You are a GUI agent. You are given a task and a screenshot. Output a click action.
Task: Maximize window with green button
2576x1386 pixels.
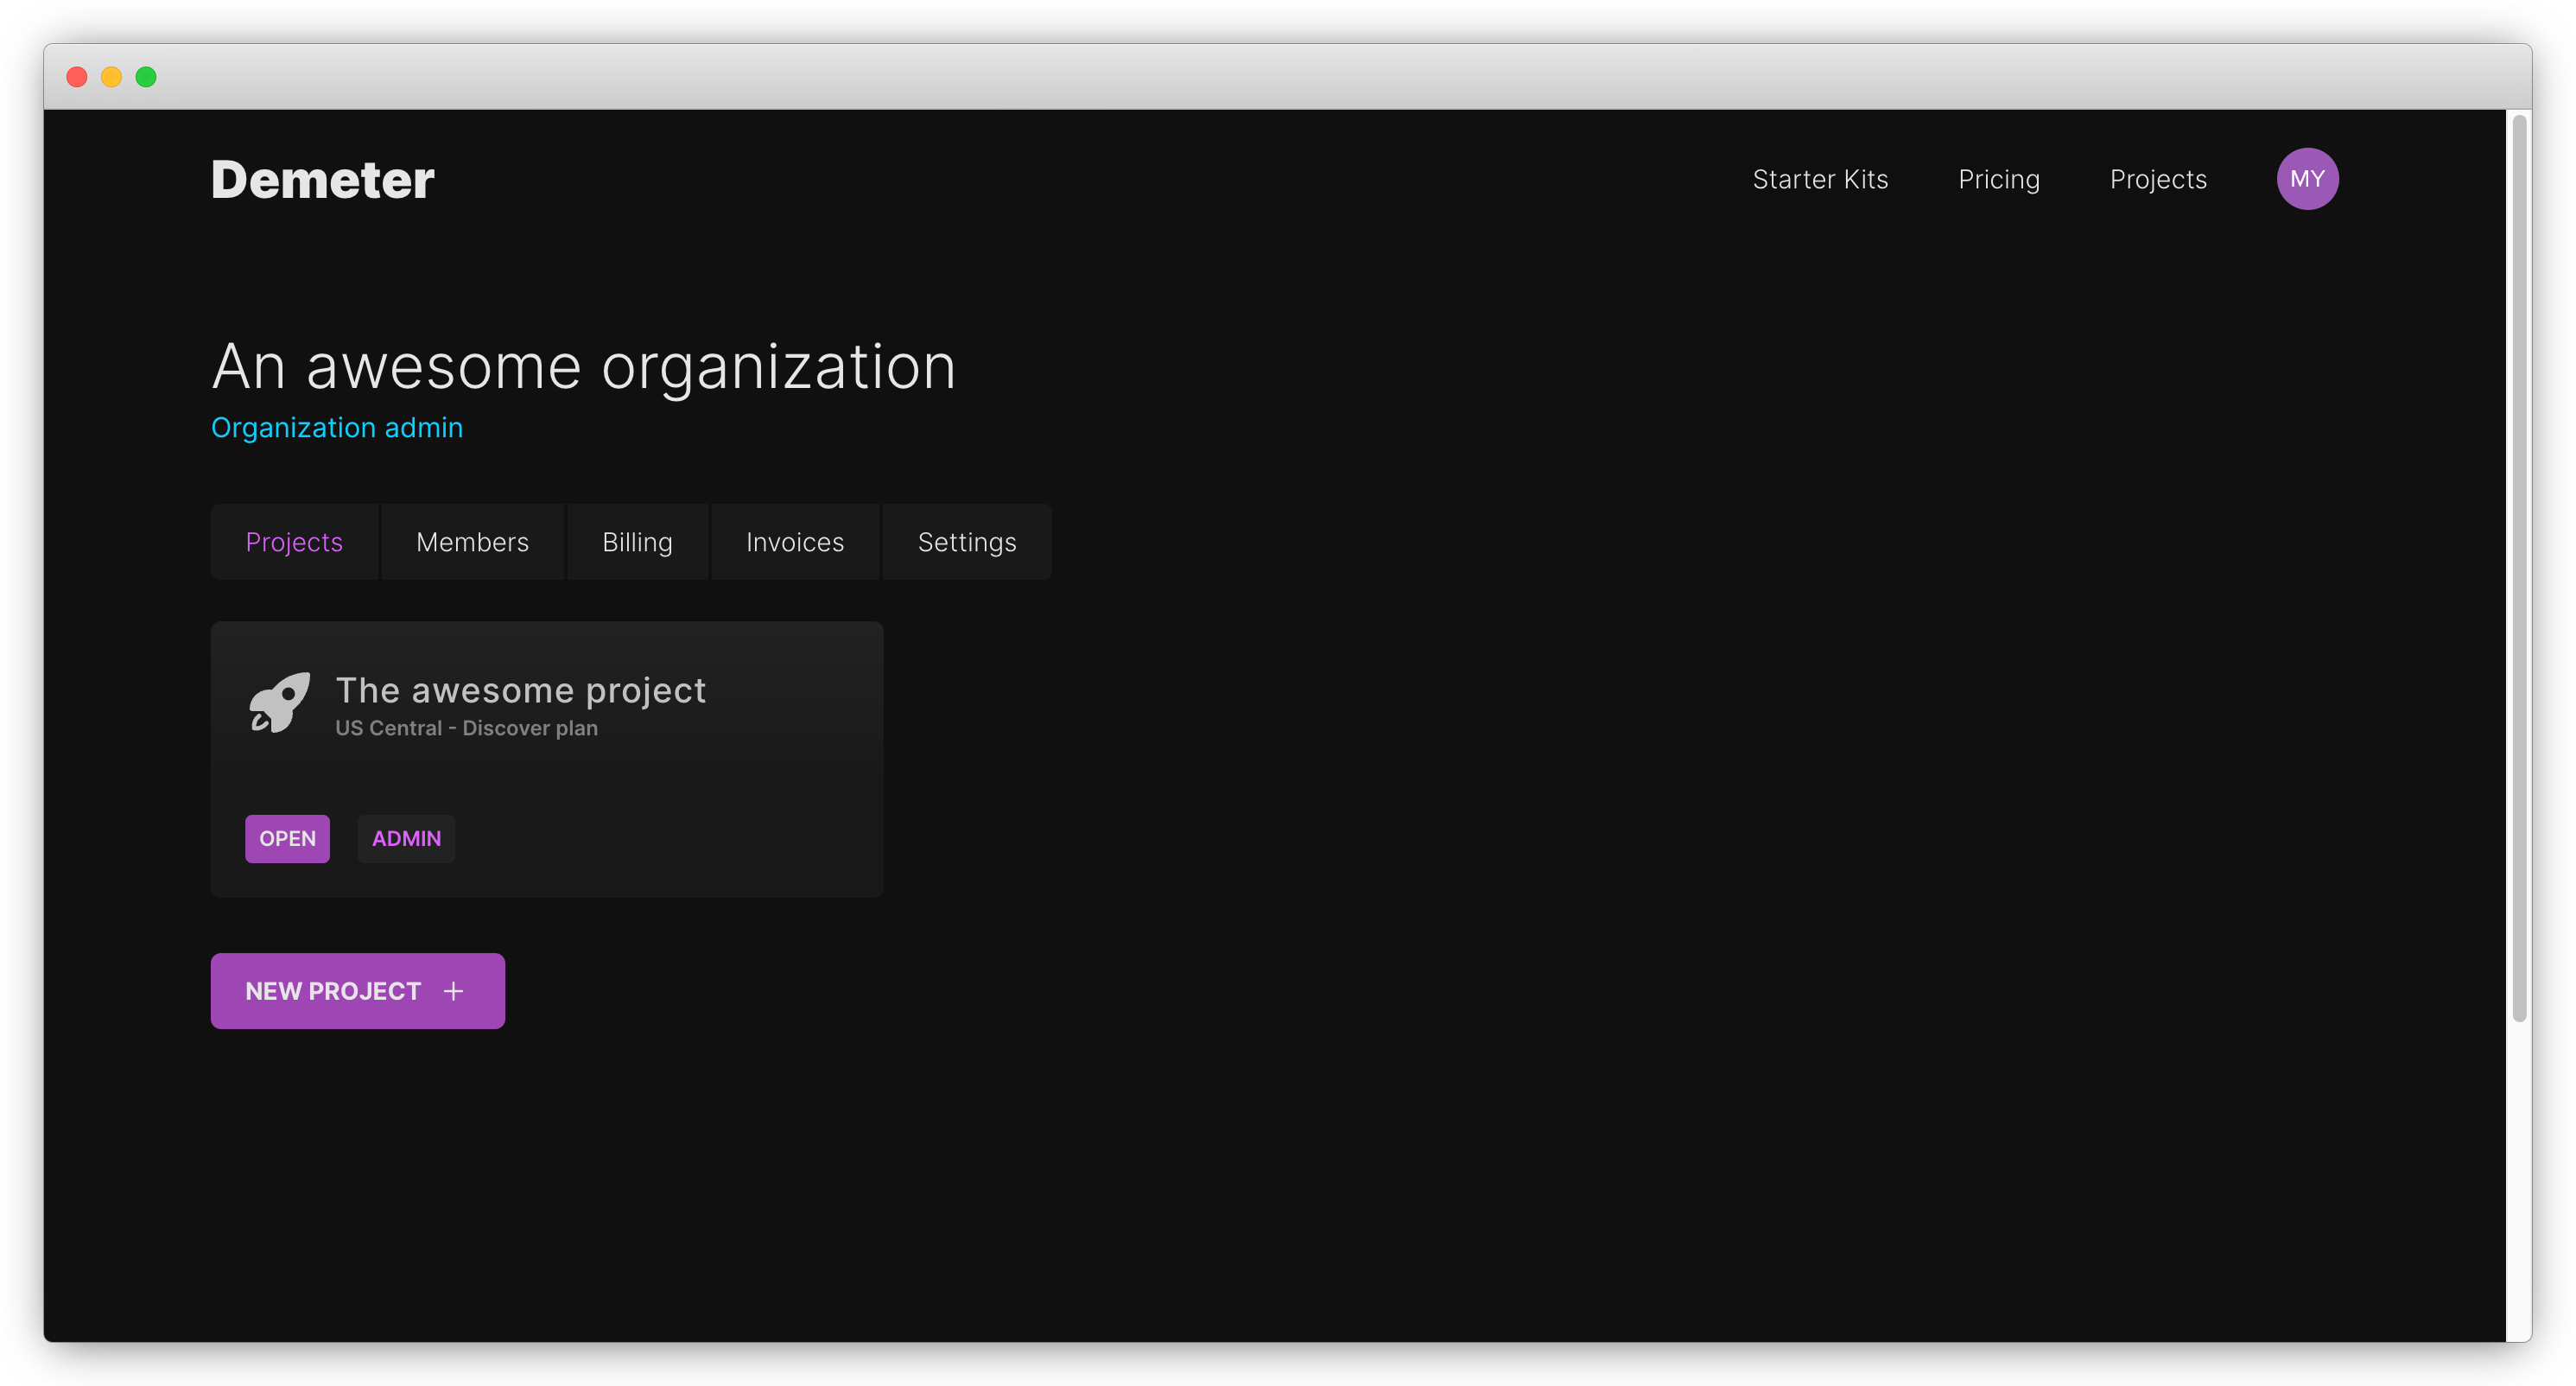pyautogui.click(x=146, y=77)
